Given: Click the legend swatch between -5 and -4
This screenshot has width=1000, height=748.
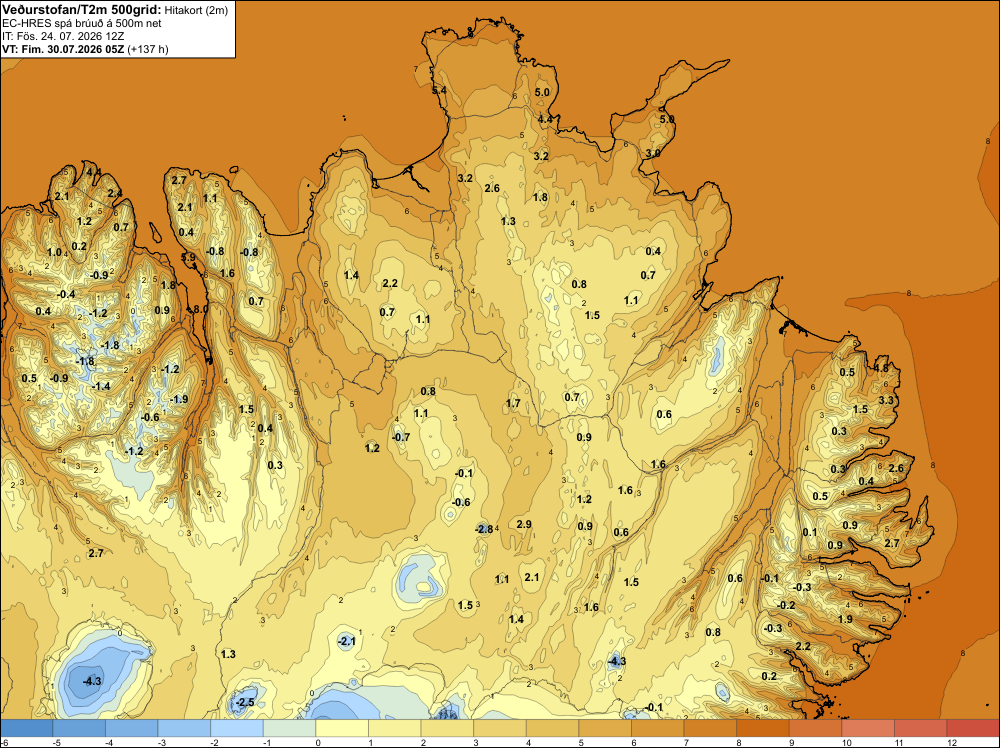Looking at the screenshot, I should click(x=79, y=728).
